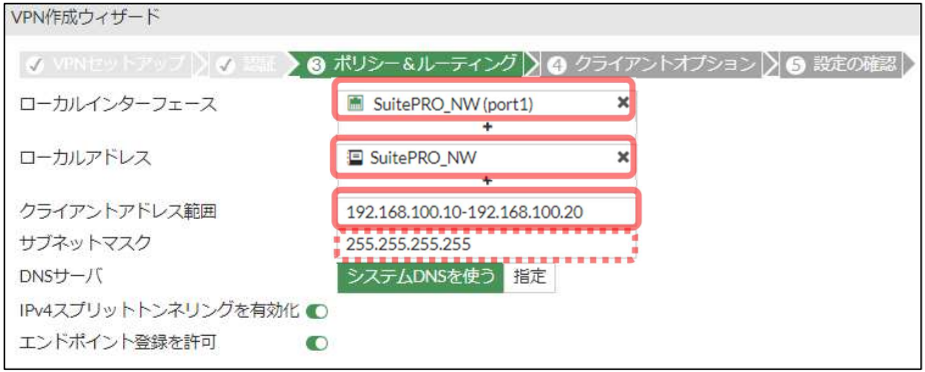Click the サブネットマスク label
Screen dimensions: 925x372
coord(86,242)
